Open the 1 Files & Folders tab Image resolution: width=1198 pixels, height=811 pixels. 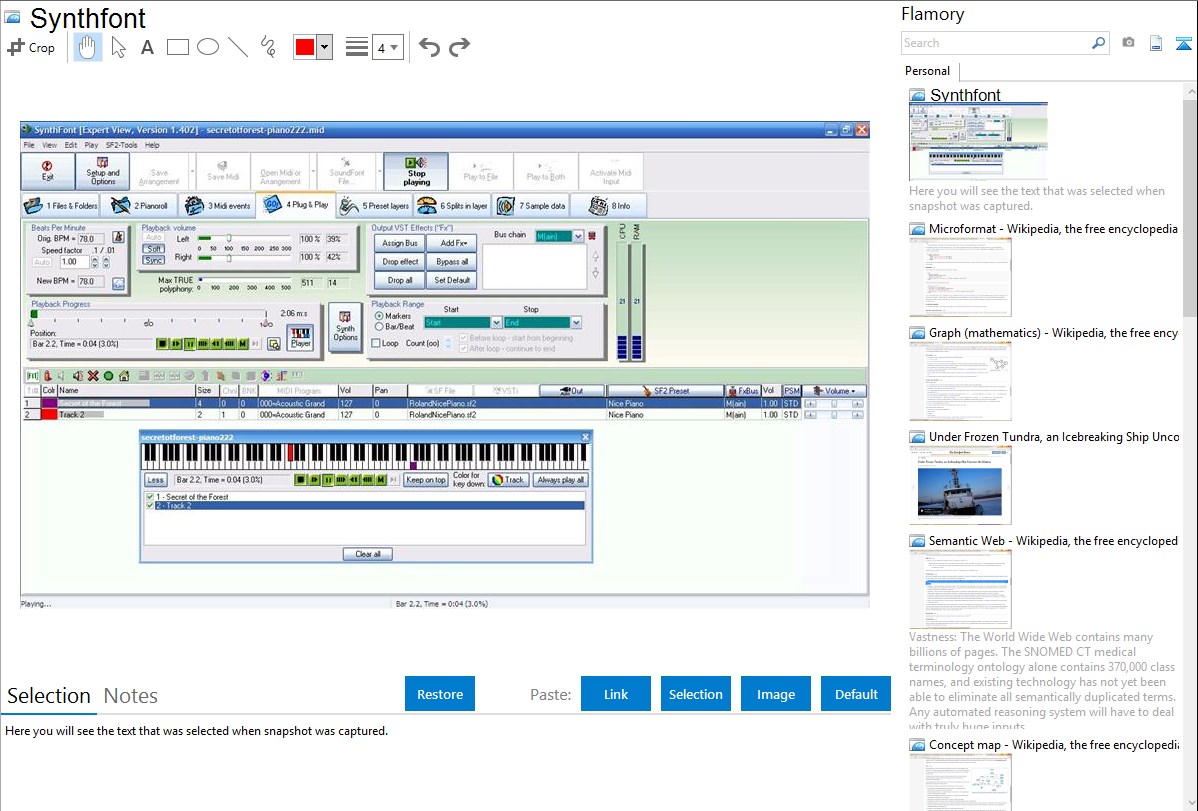[60, 206]
